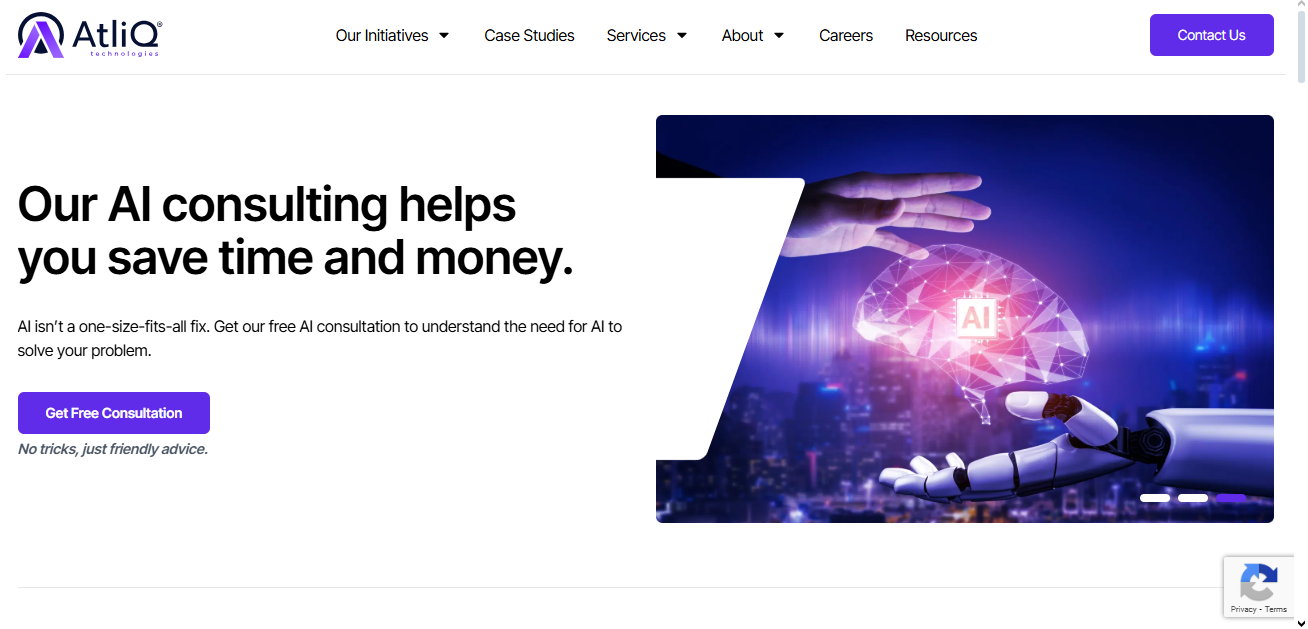Image resolution: width=1308 pixels, height=629 pixels.
Task: Select the second carousel slide indicator
Action: 1193,497
